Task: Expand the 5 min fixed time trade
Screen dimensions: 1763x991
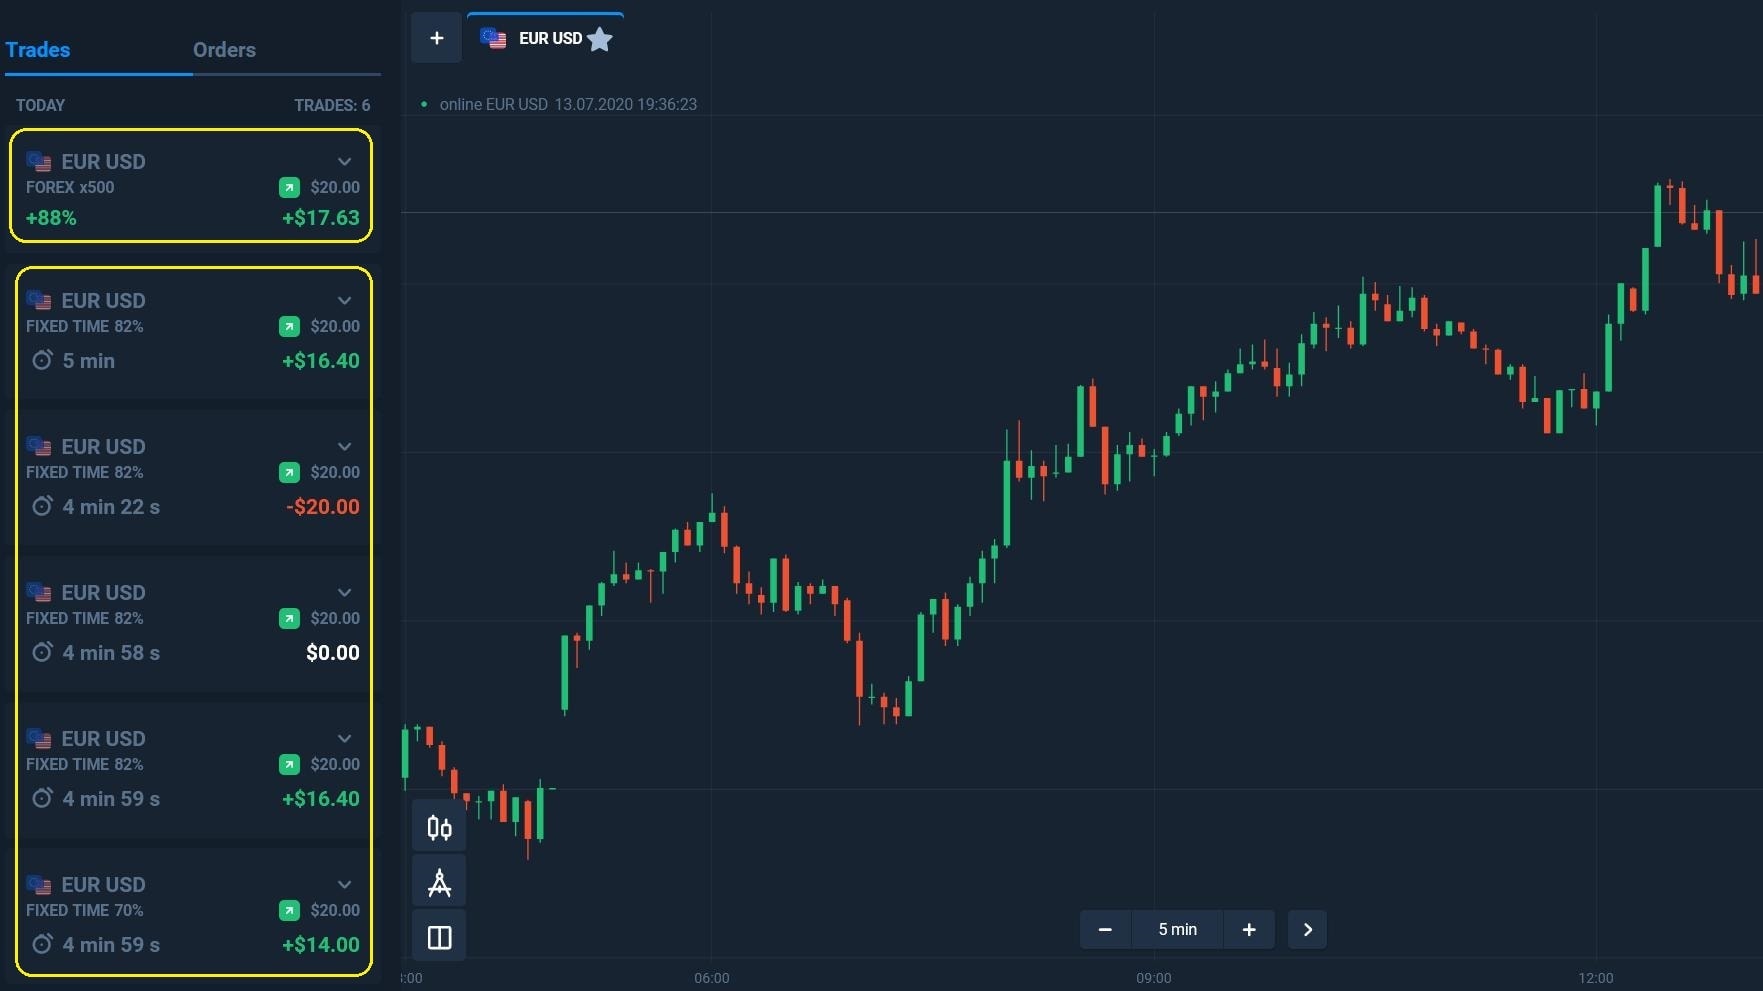Action: [x=344, y=300]
